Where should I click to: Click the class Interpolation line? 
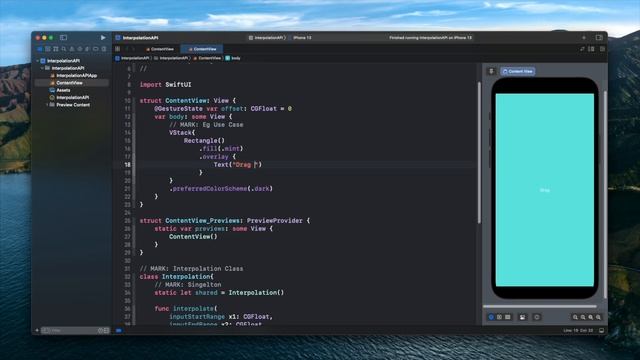click(176, 277)
